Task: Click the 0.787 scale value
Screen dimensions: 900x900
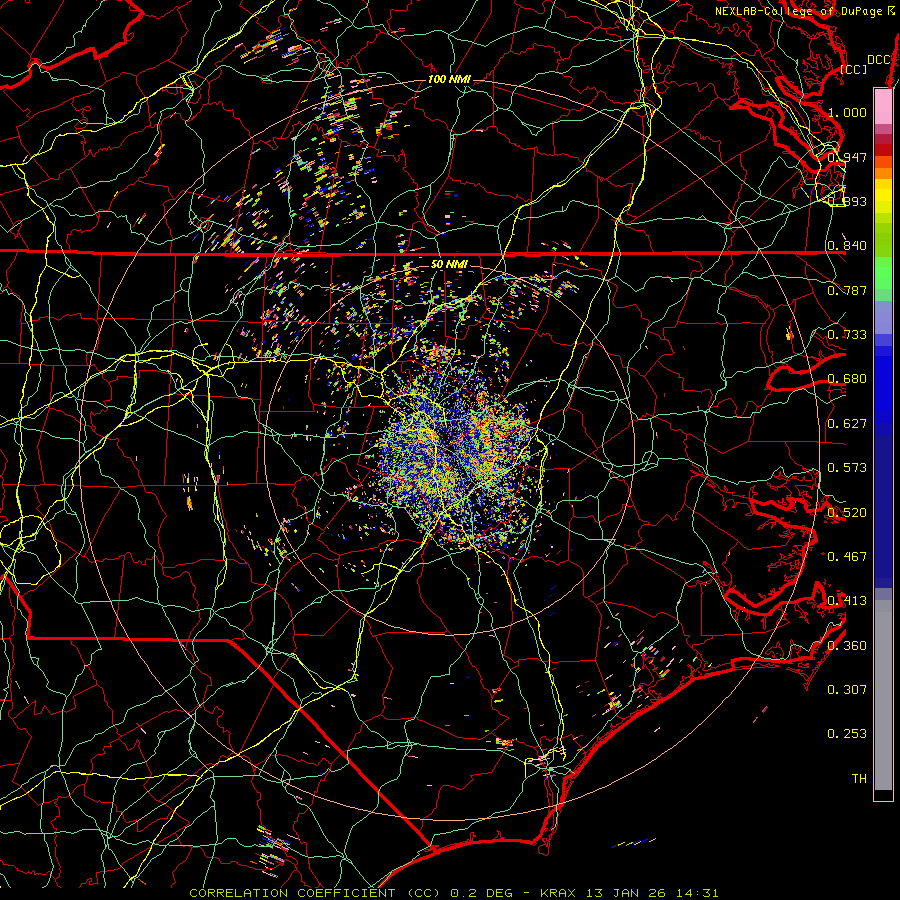Action: coord(847,290)
